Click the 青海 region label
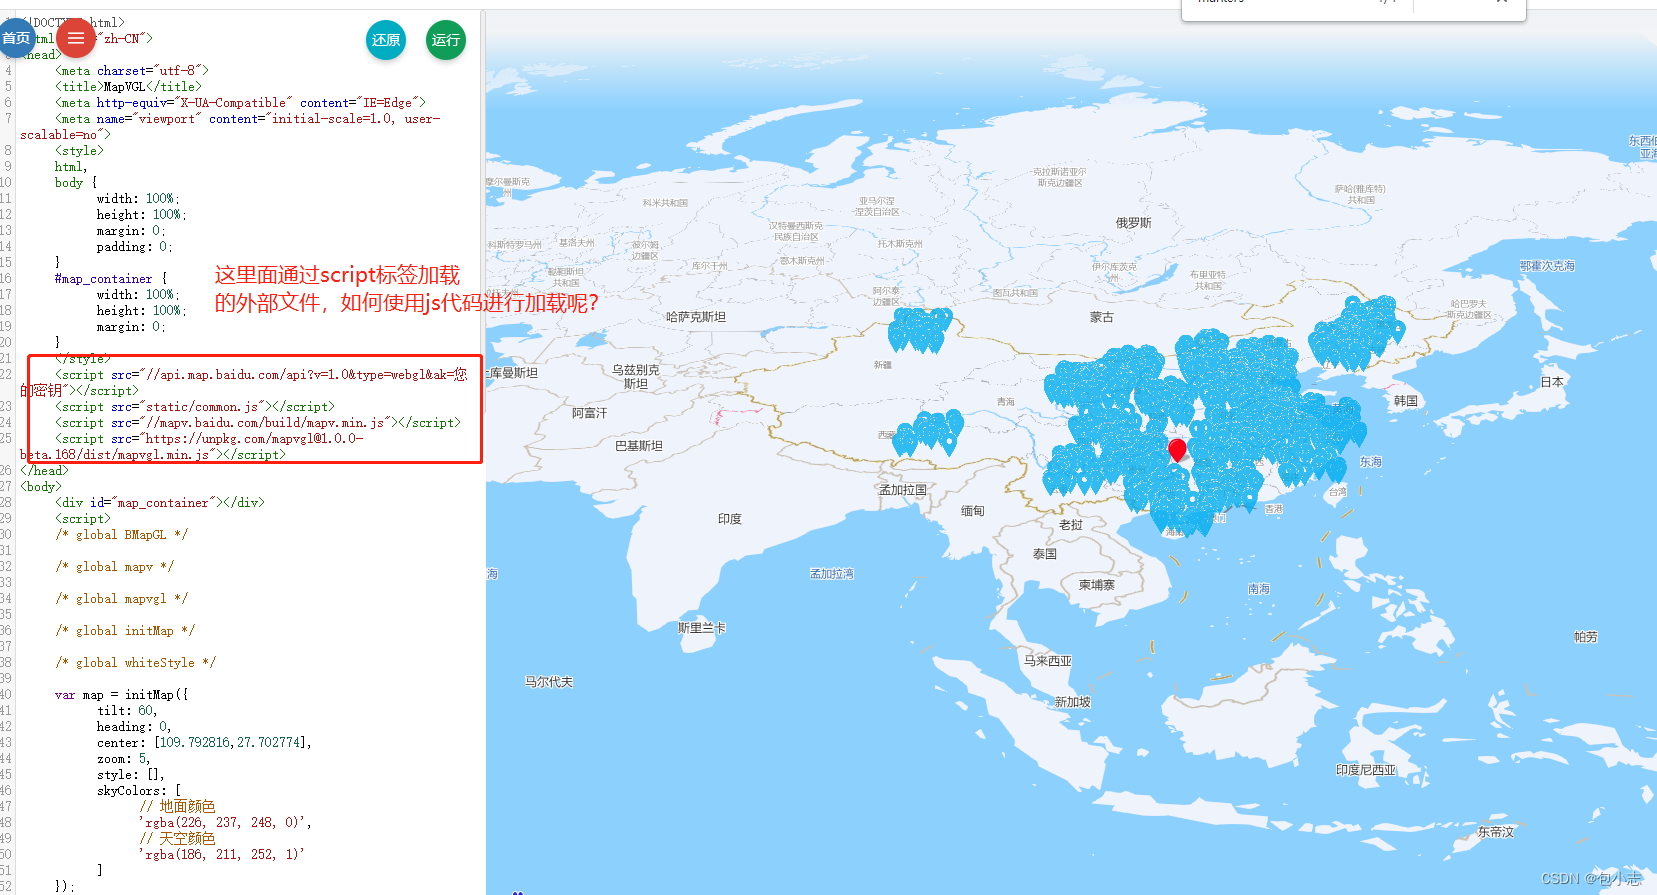The image size is (1657, 895). pyautogui.click(x=1006, y=402)
